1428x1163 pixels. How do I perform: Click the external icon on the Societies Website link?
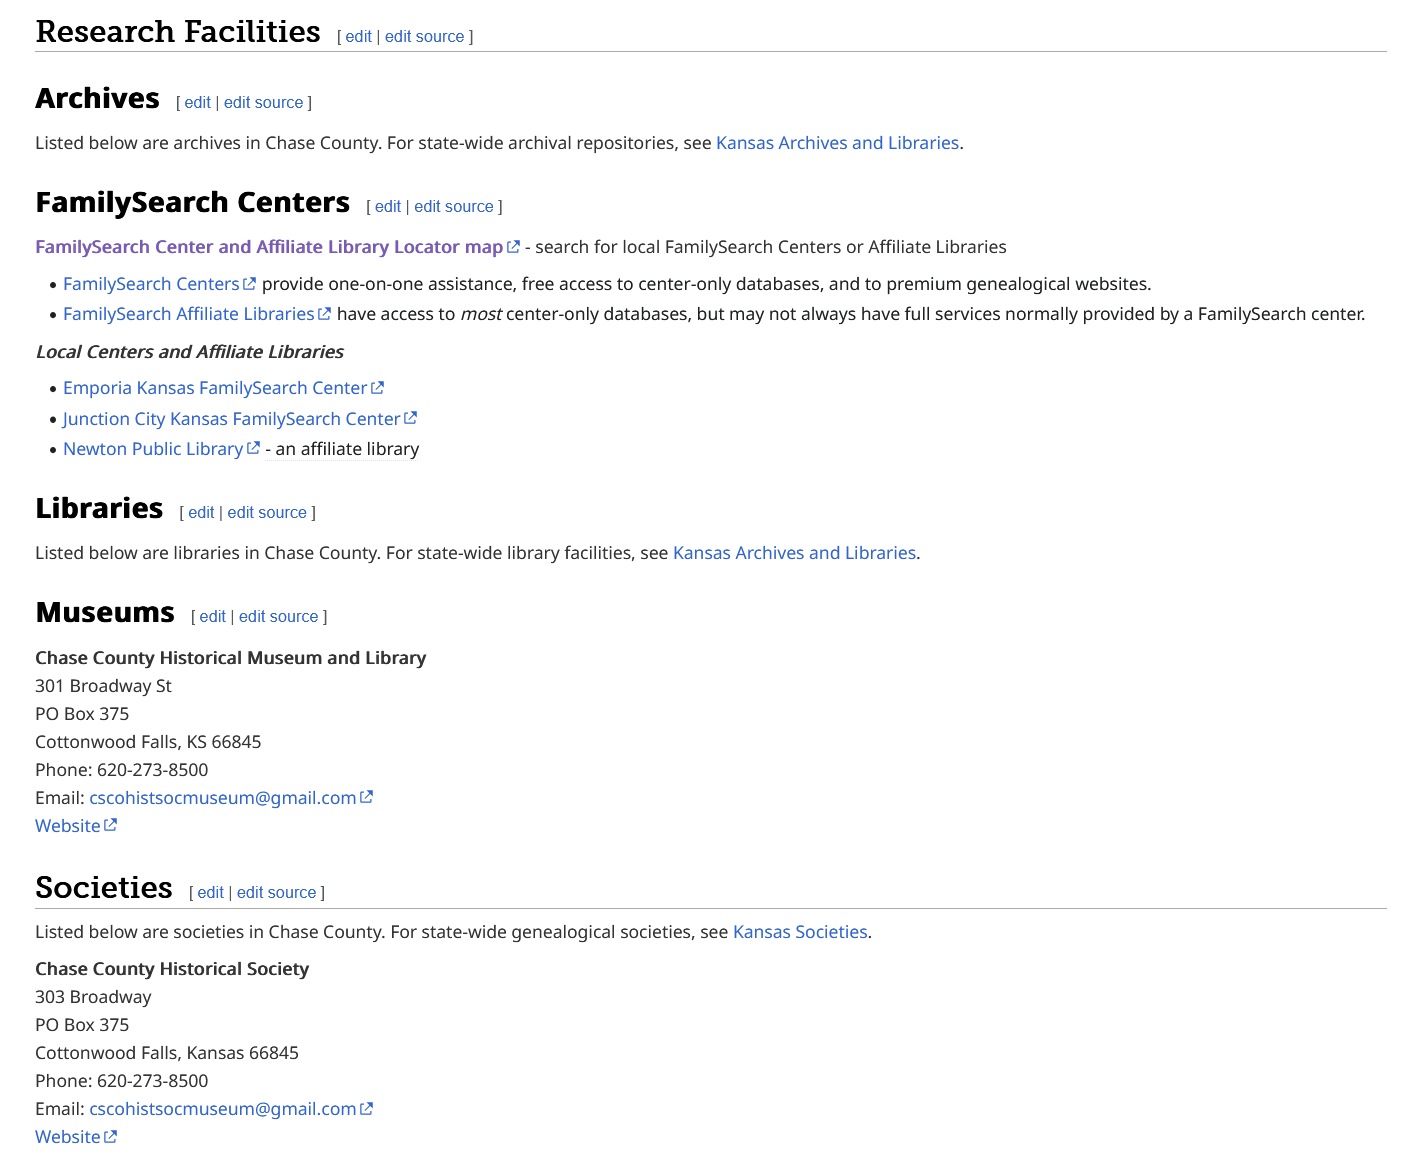(111, 1136)
